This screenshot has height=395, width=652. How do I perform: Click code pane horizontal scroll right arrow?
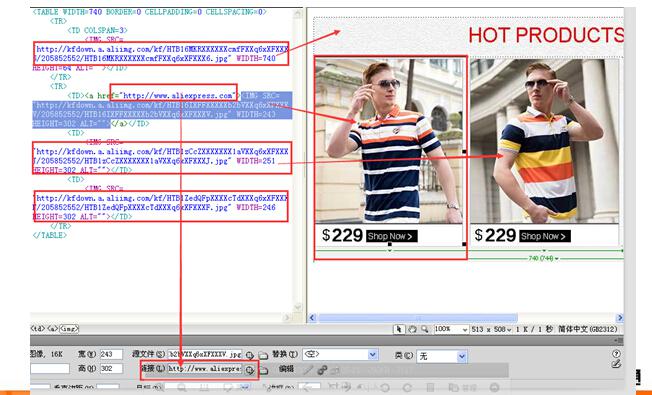tap(287, 318)
